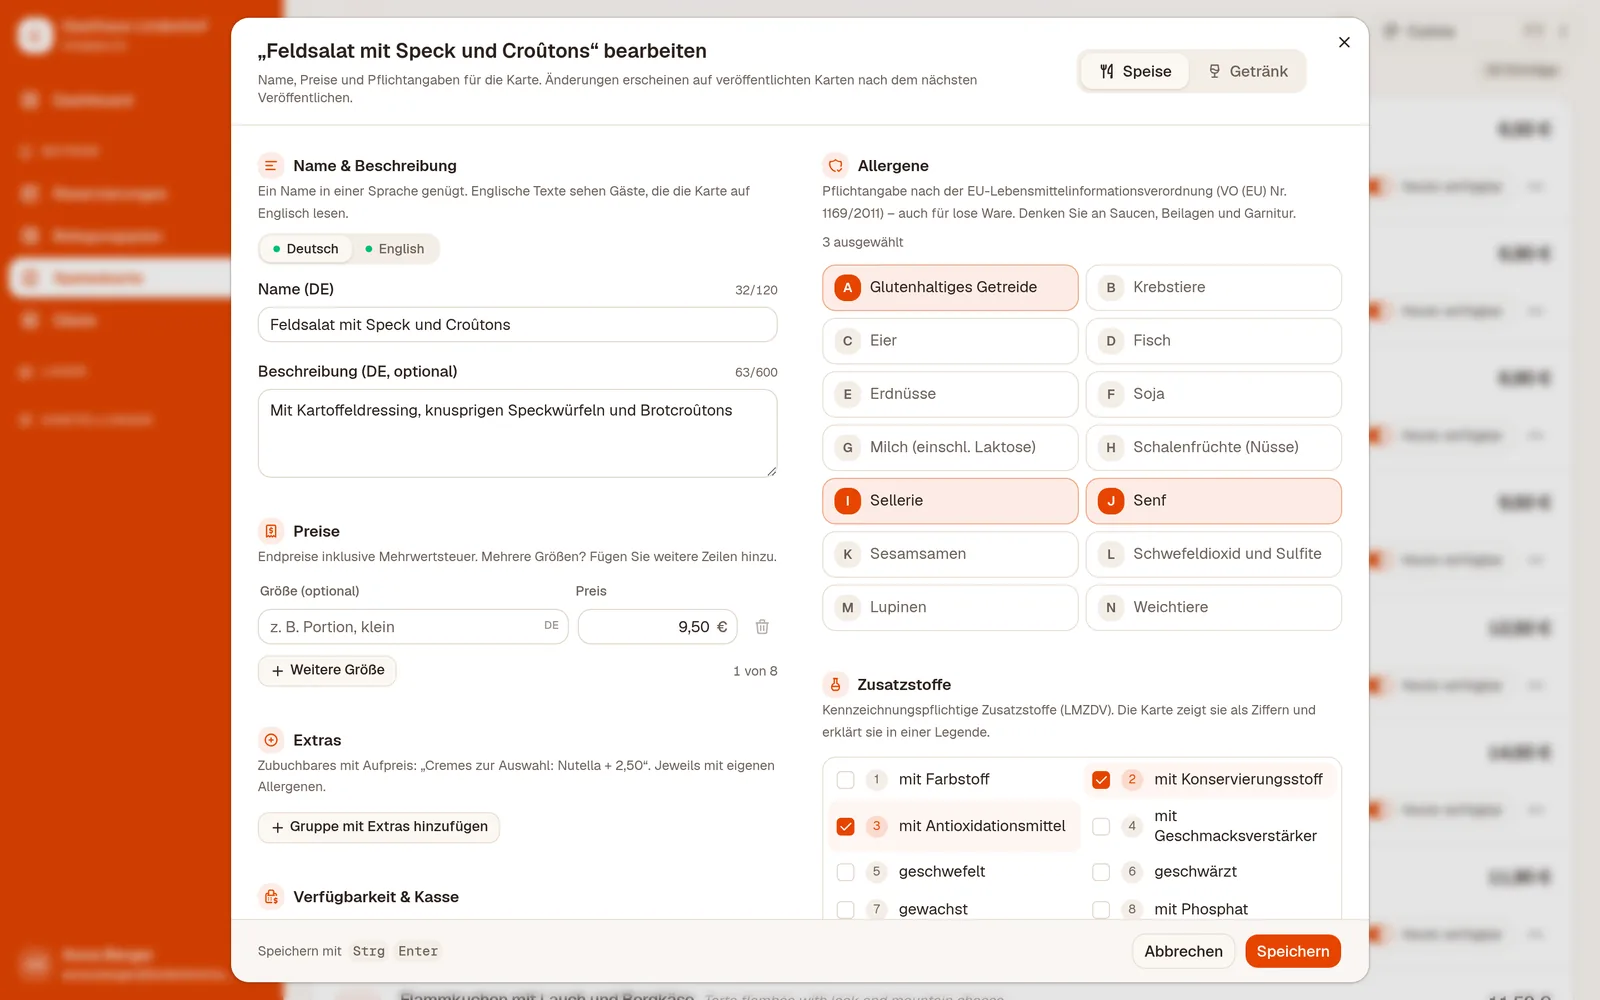Check the 'geschwärzt' additive checkbox
Screen dimensions: 1600x1000
pyautogui.click(x=1101, y=872)
